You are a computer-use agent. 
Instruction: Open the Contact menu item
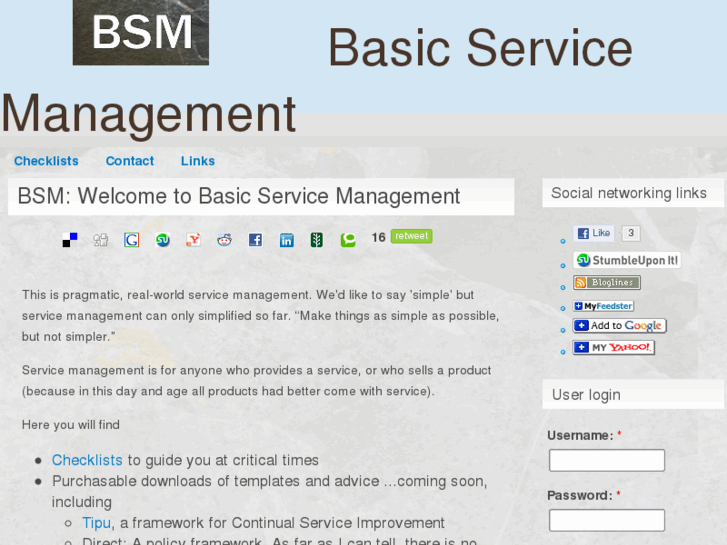click(x=130, y=161)
